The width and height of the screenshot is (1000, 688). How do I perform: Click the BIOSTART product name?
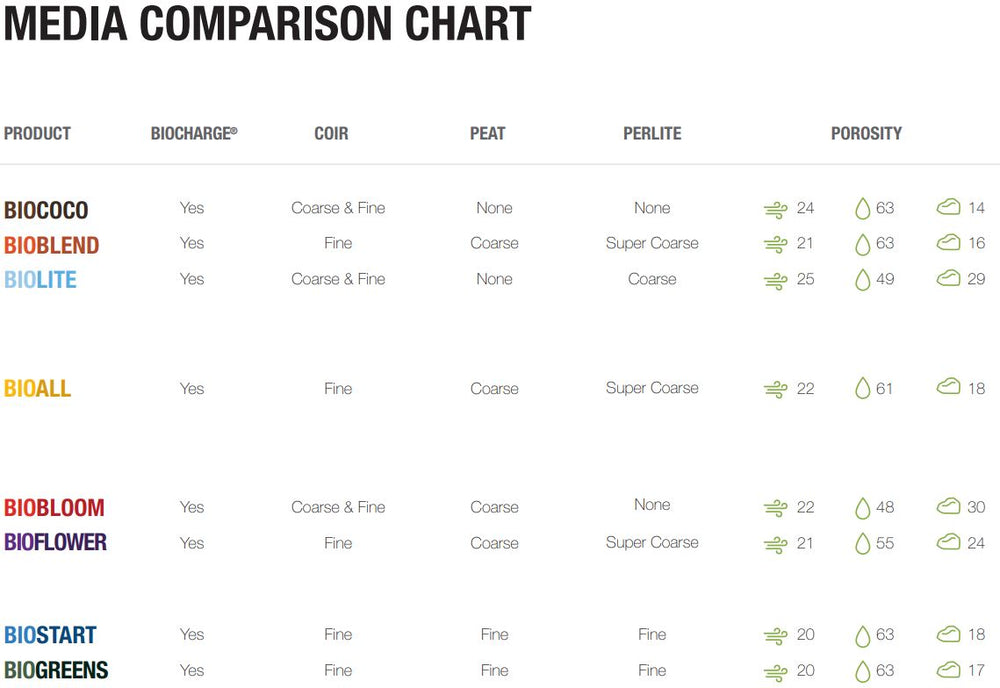click(x=50, y=635)
